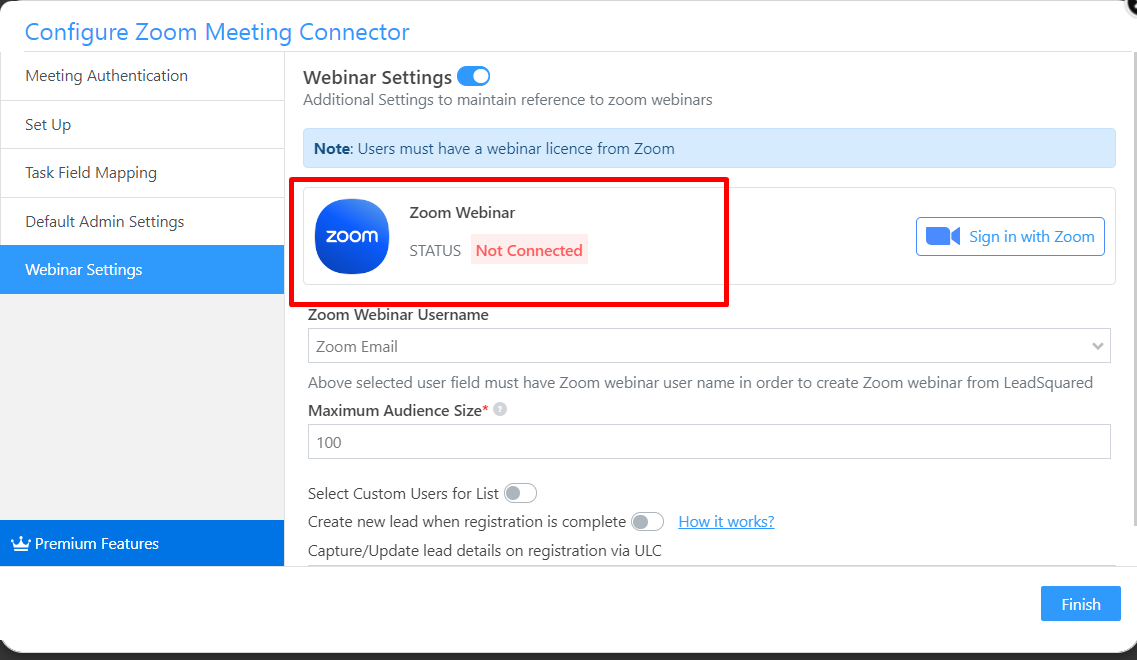The width and height of the screenshot is (1137, 660).
Task: Click the Premium Features bar
Action: (142, 544)
